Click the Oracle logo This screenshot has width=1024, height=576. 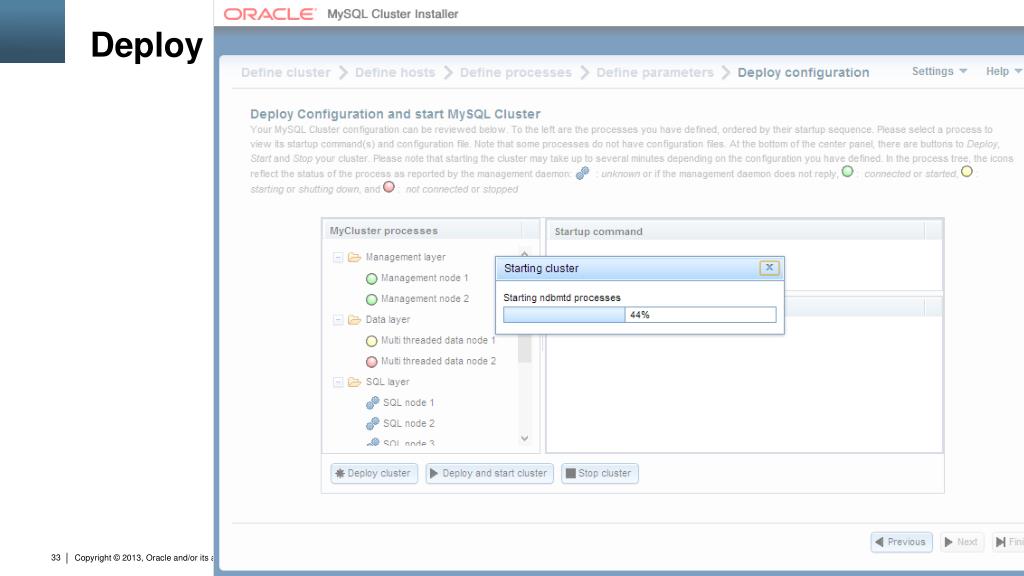click(x=270, y=14)
